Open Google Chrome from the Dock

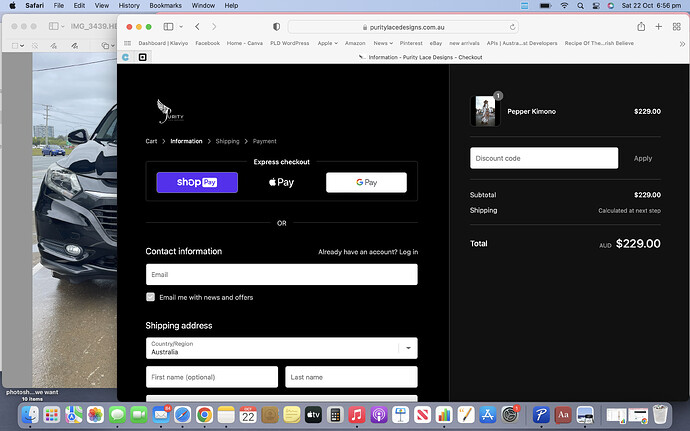(204, 415)
